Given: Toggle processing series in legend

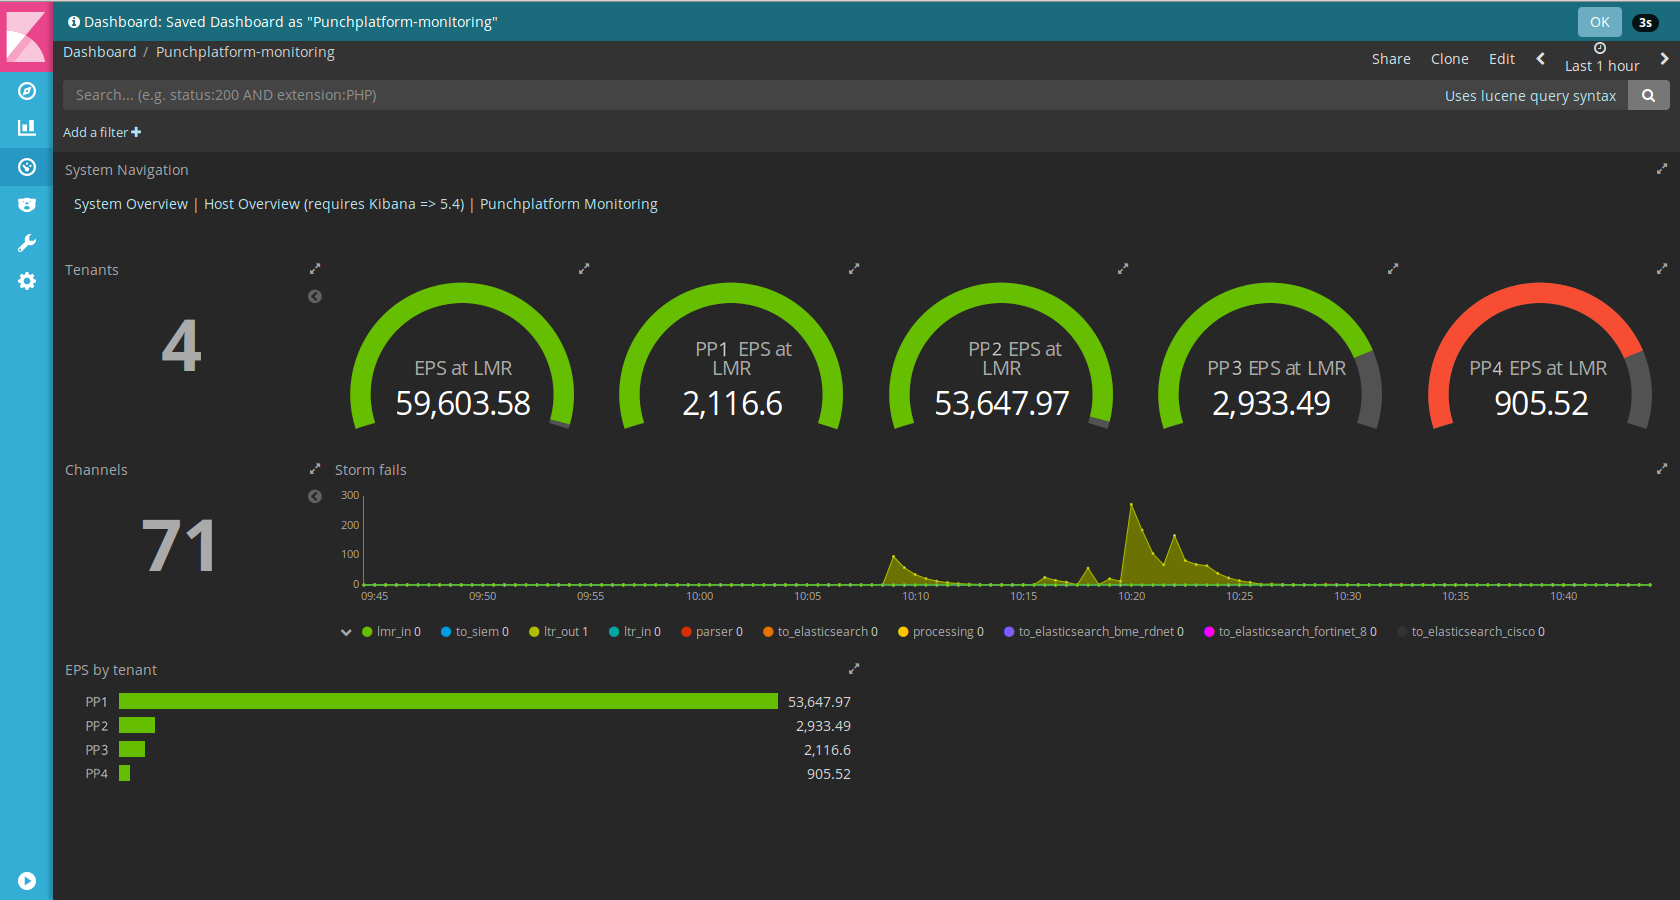Looking at the screenshot, I should tap(941, 632).
